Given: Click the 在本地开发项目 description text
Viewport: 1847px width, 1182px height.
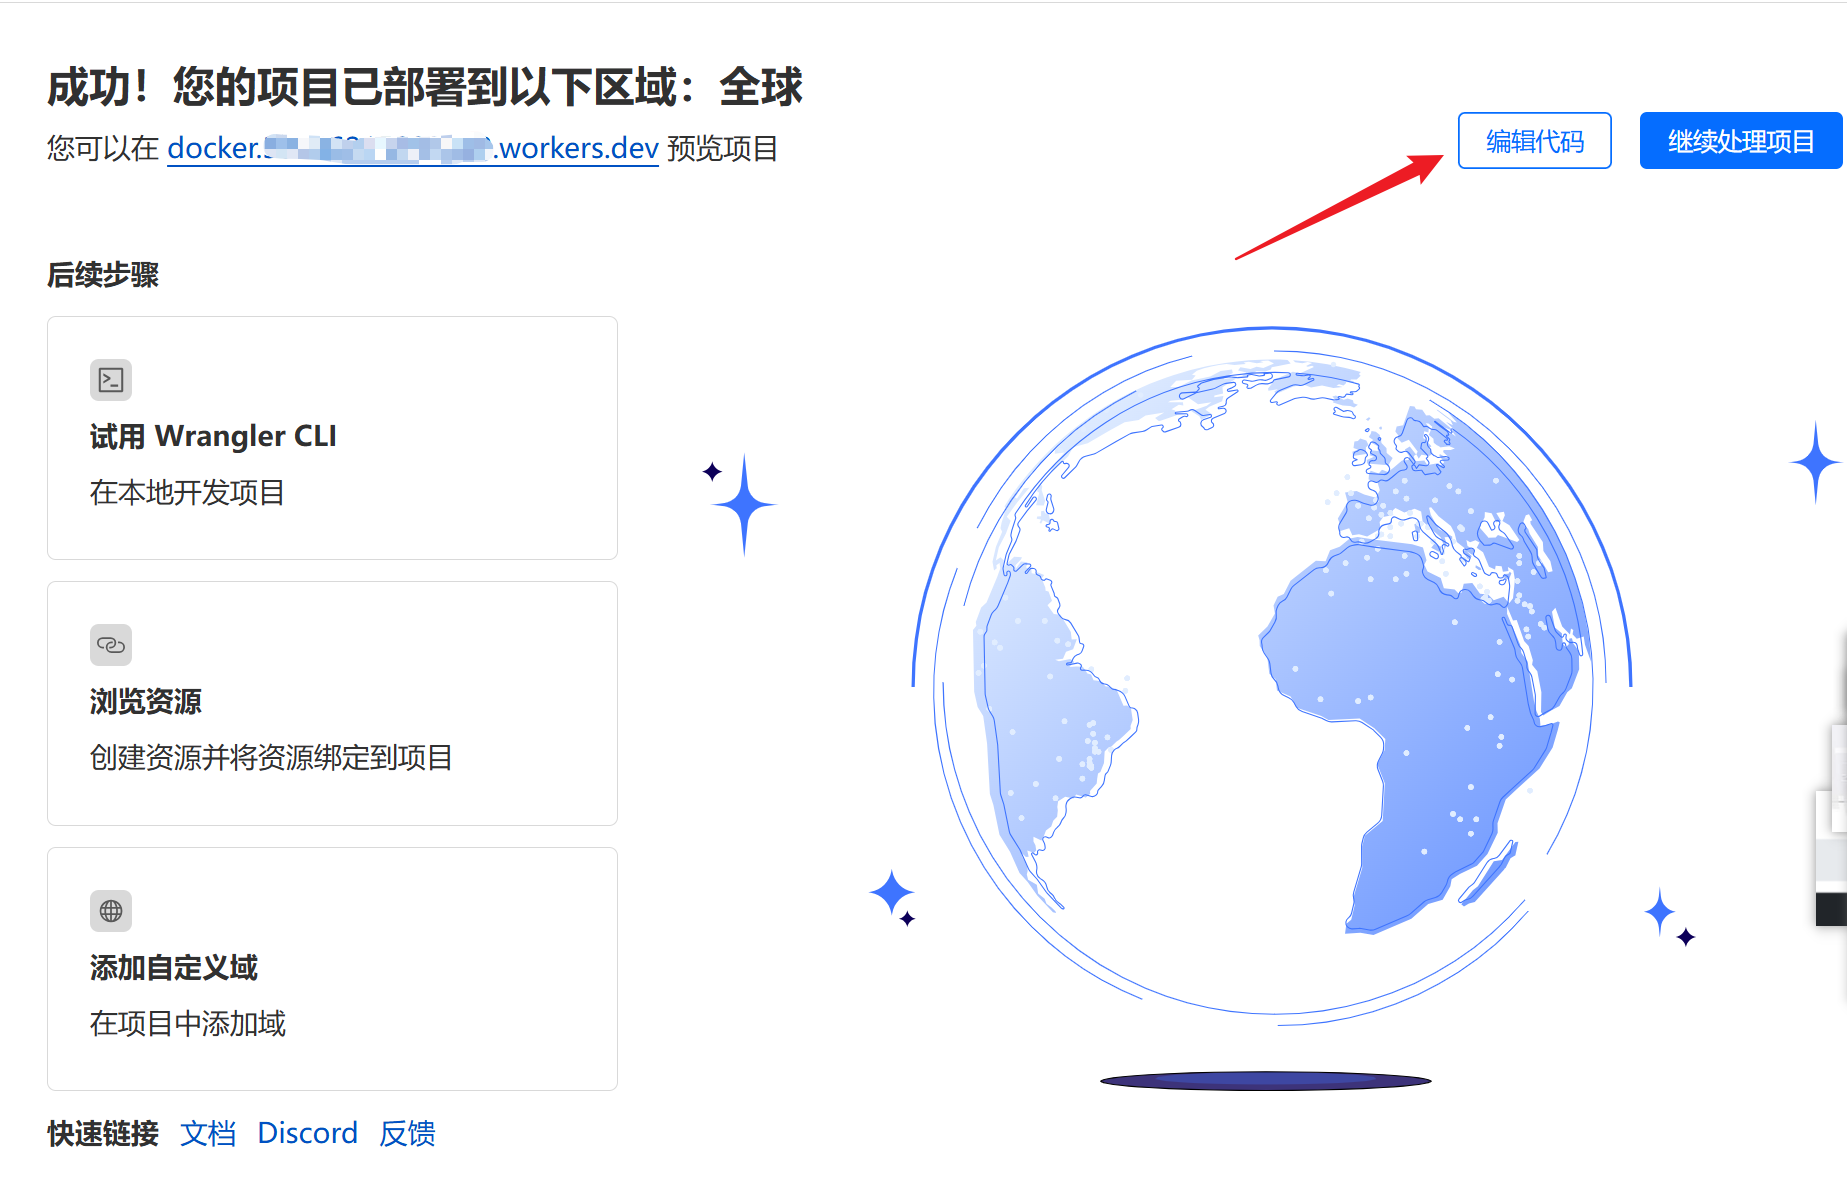Looking at the screenshot, I should pyautogui.click(x=186, y=492).
